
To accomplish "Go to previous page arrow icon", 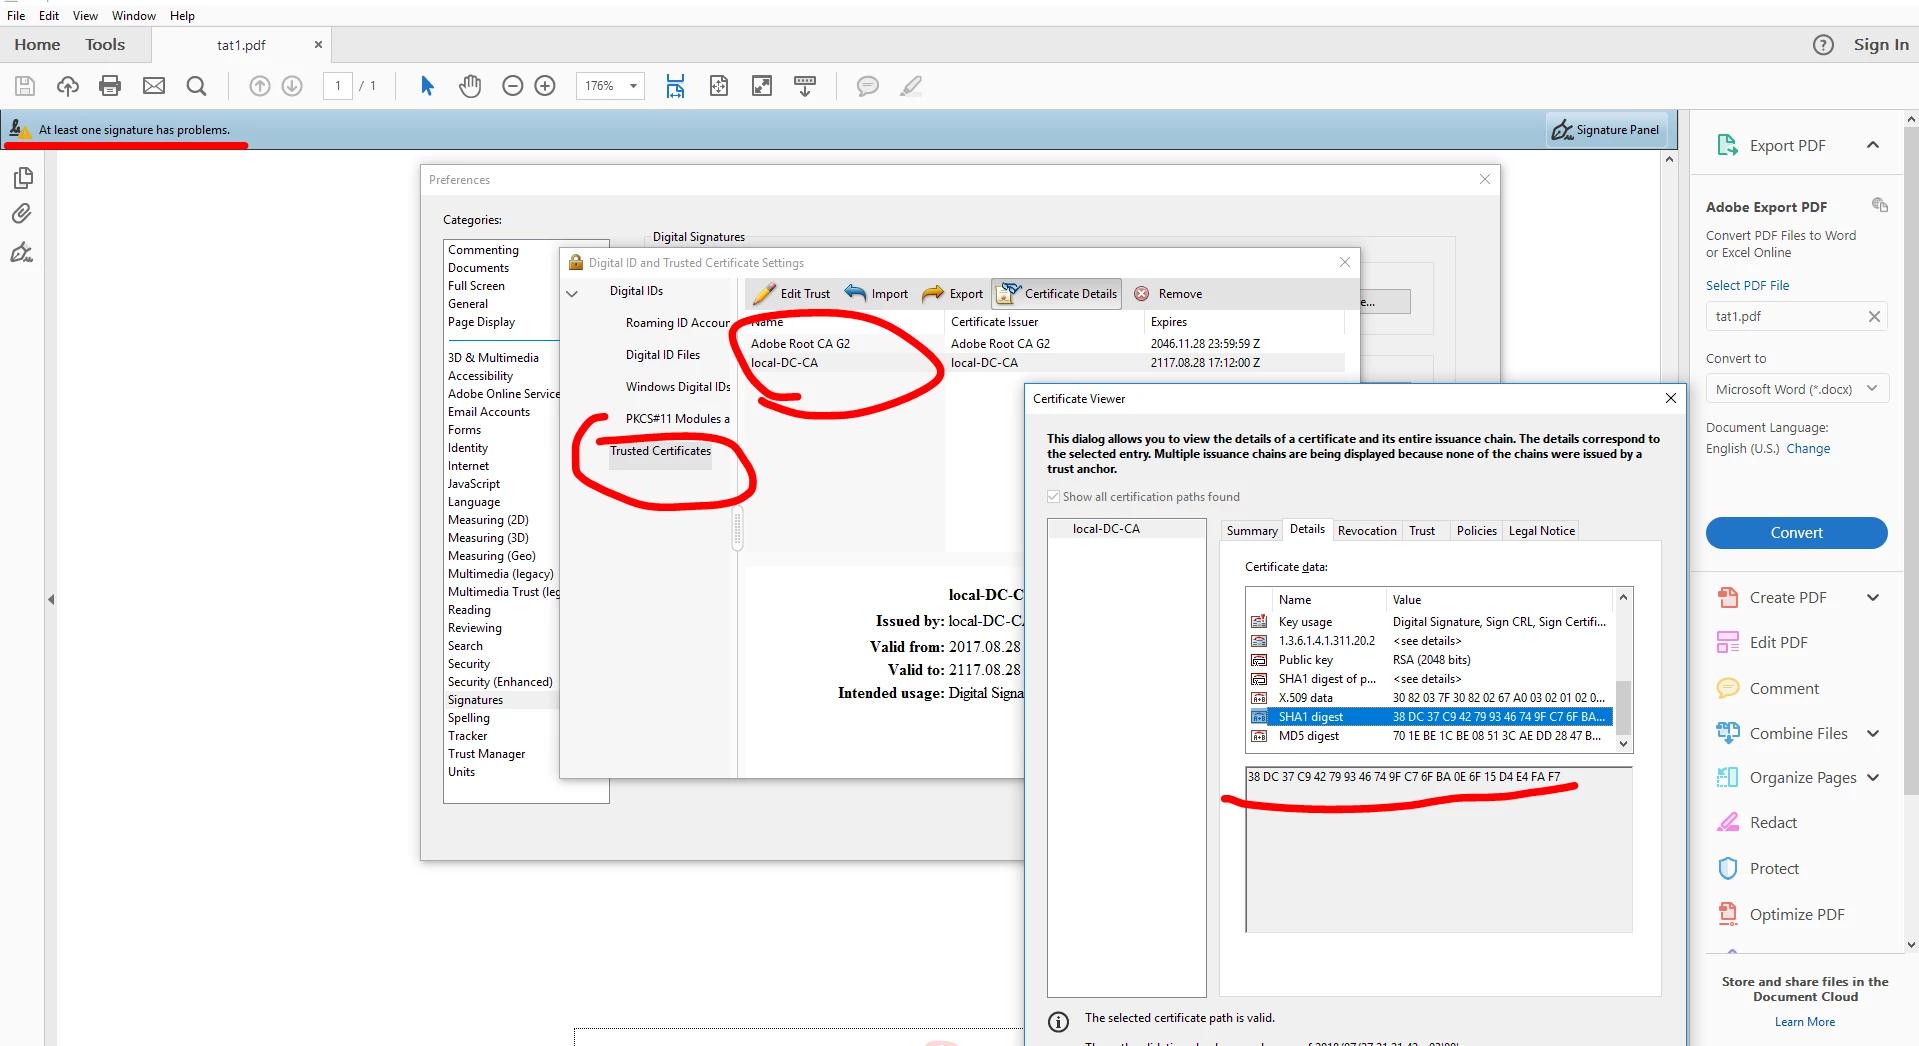I will 260,86.
